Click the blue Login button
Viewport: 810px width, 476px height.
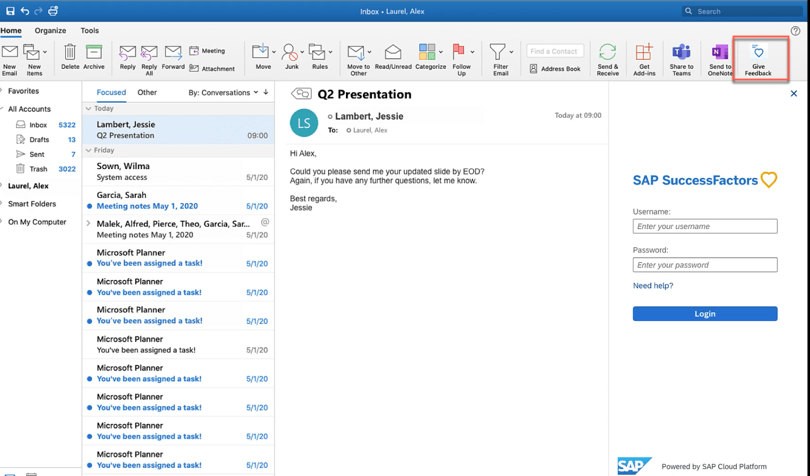coord(705,314)
